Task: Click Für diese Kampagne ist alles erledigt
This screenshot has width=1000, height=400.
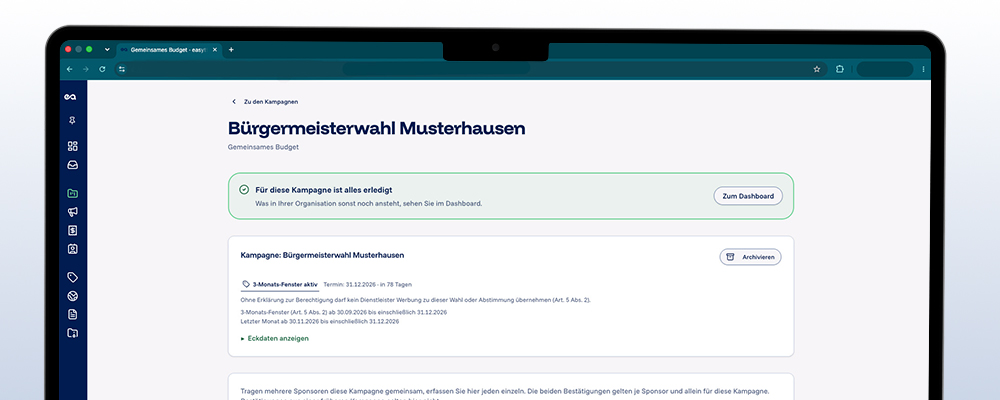Action: click(323, 190)
